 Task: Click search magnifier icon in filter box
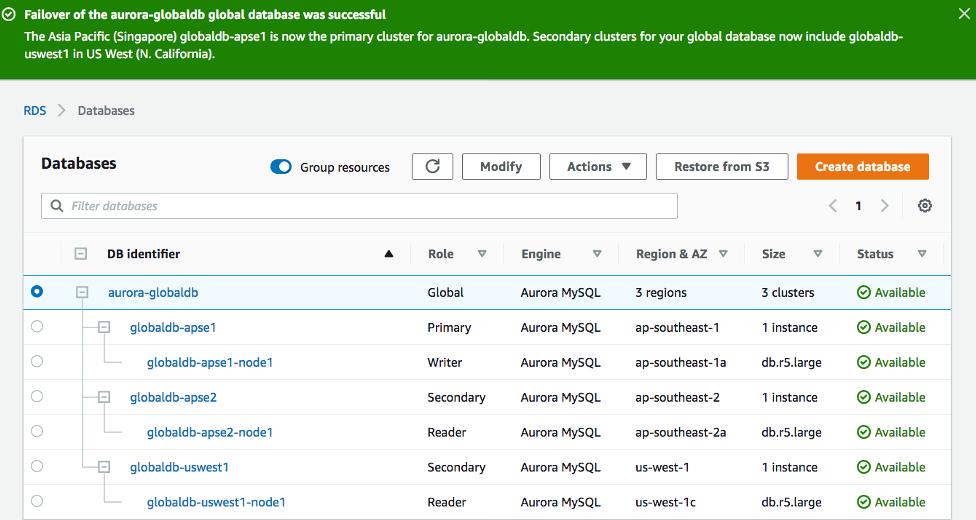coord(57,206)
